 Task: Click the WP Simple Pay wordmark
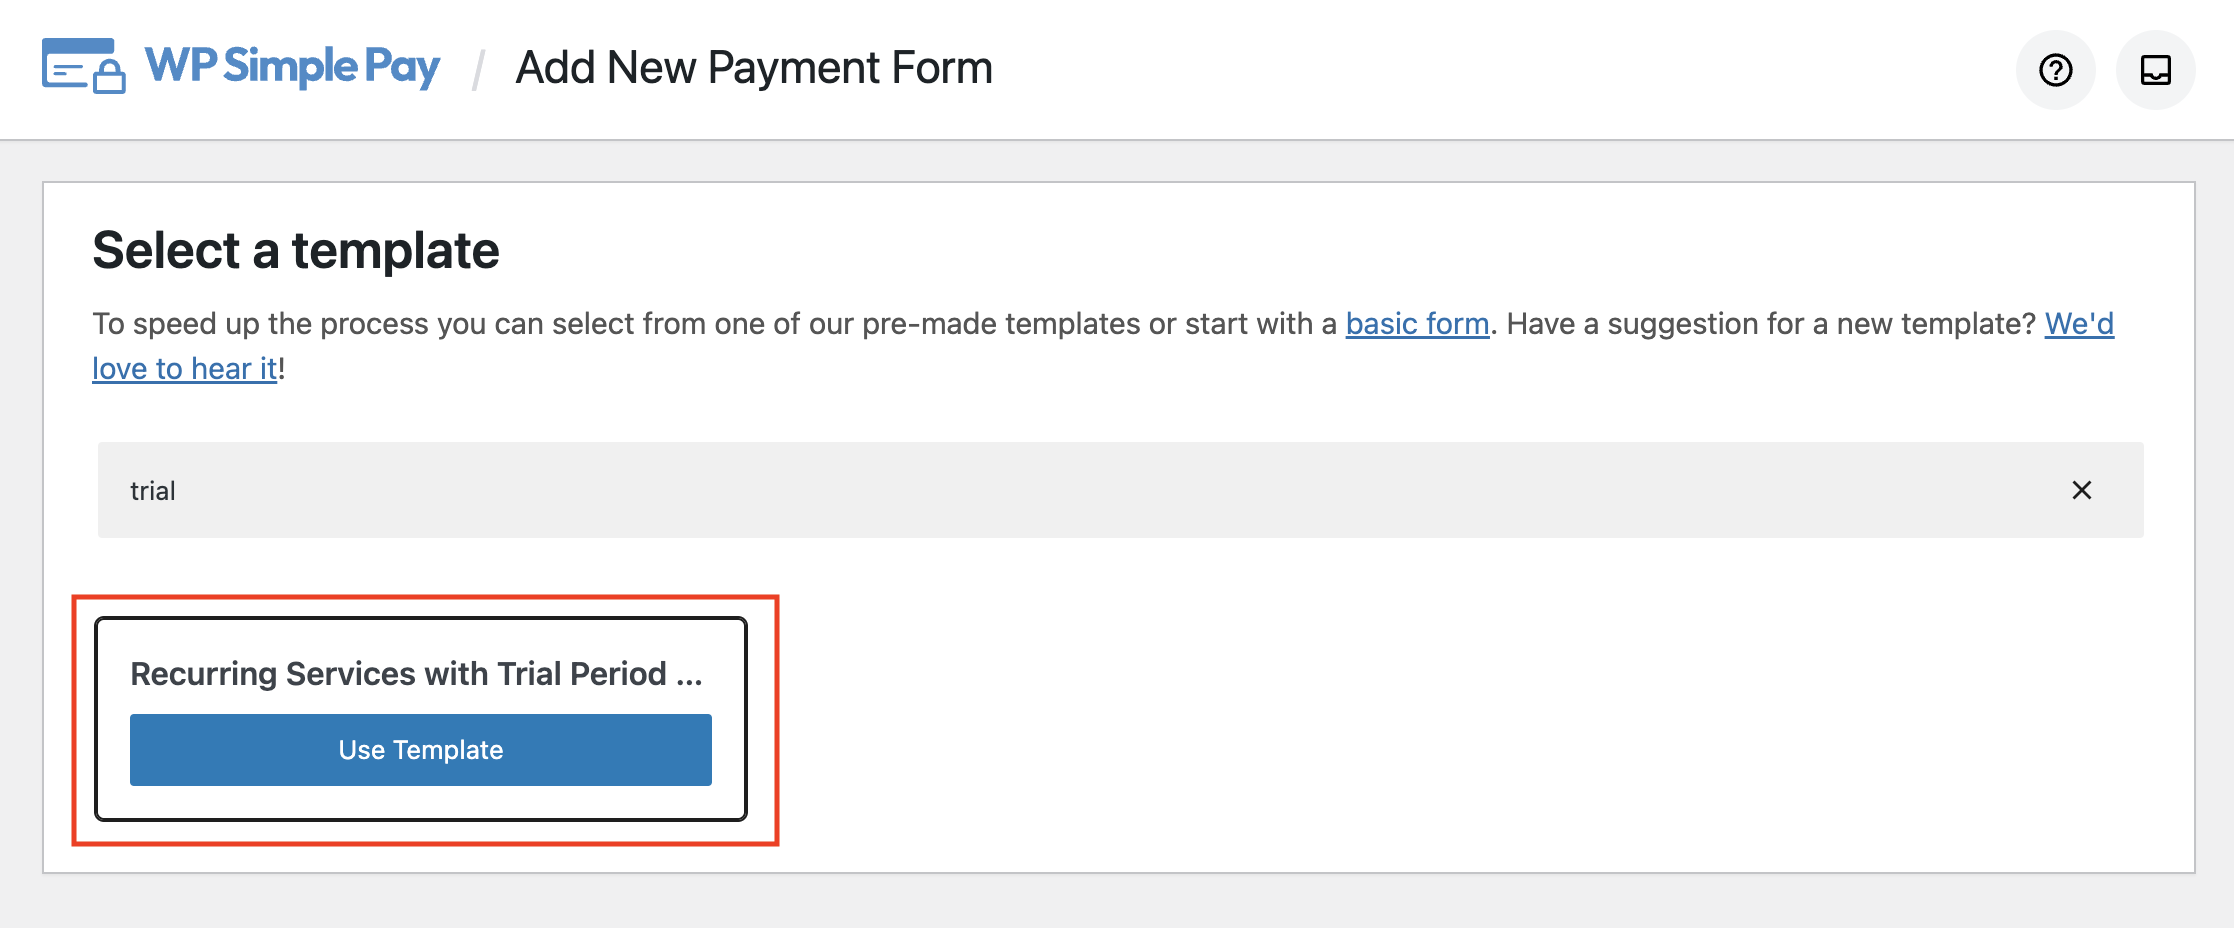[x=292, y=66]
